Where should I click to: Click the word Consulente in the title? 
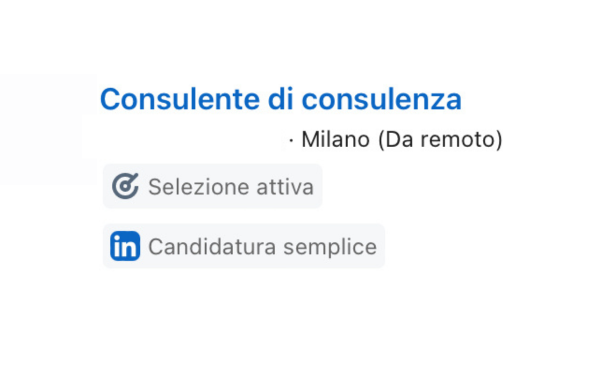point(180,99)
